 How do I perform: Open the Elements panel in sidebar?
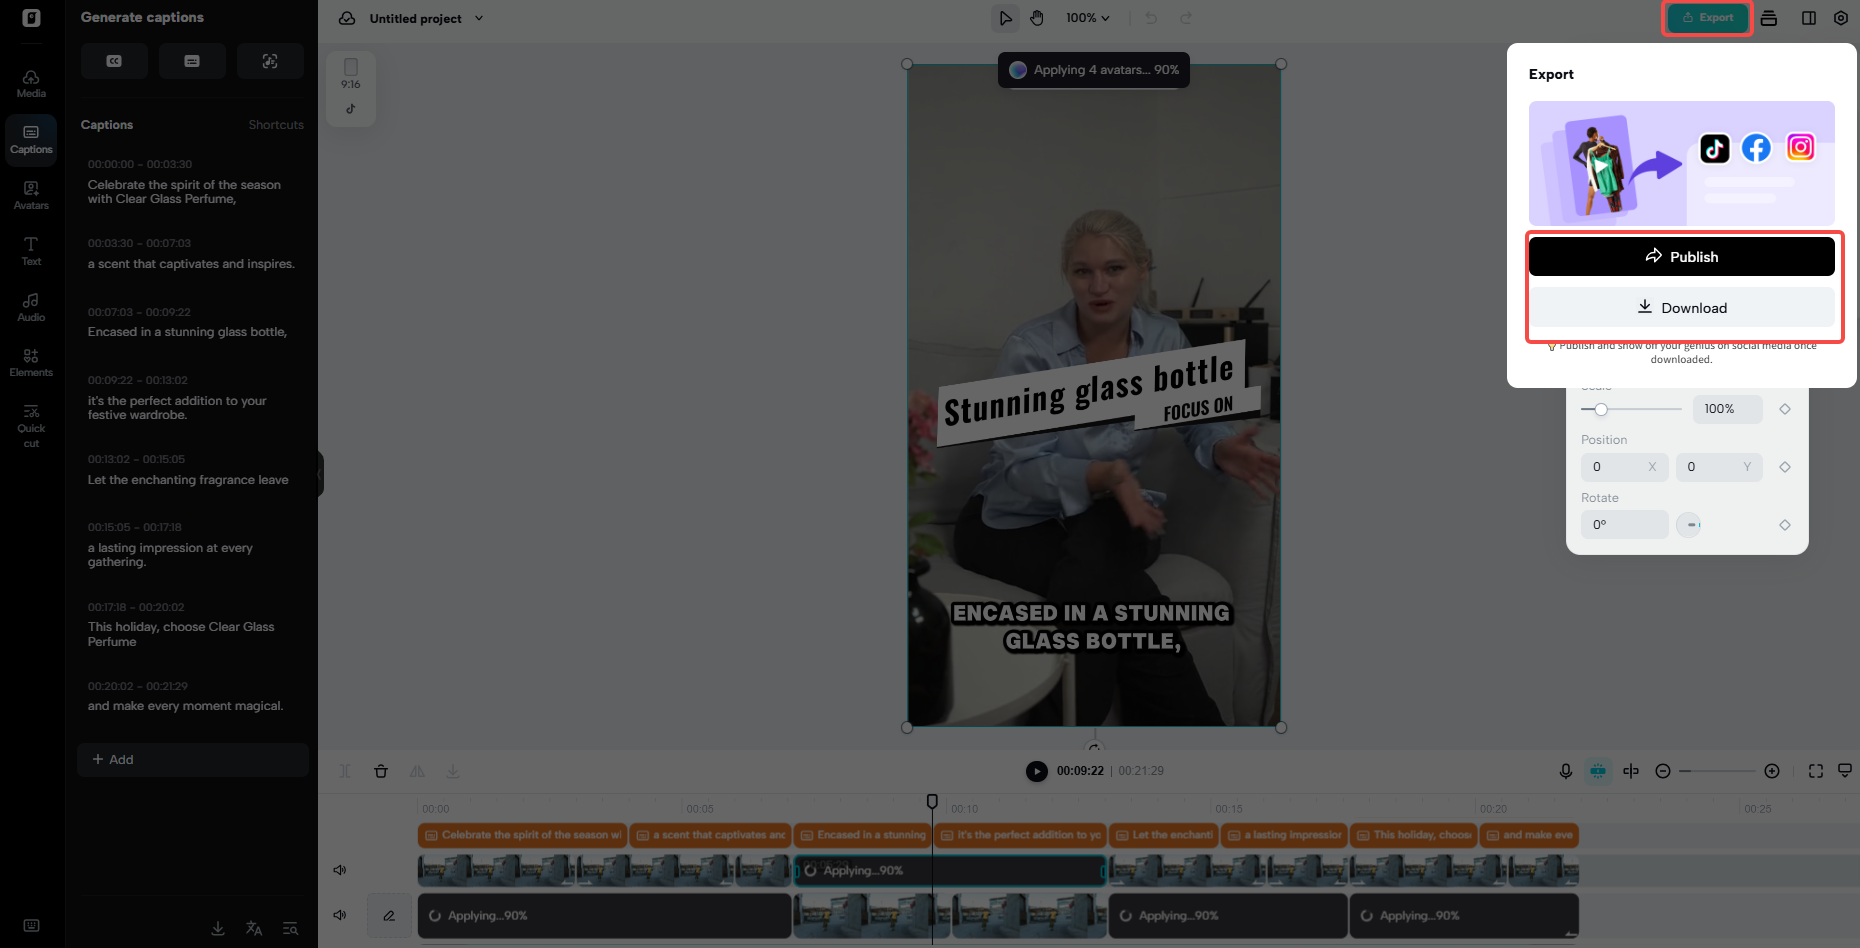pyautogui.click(x=31, y=362)
